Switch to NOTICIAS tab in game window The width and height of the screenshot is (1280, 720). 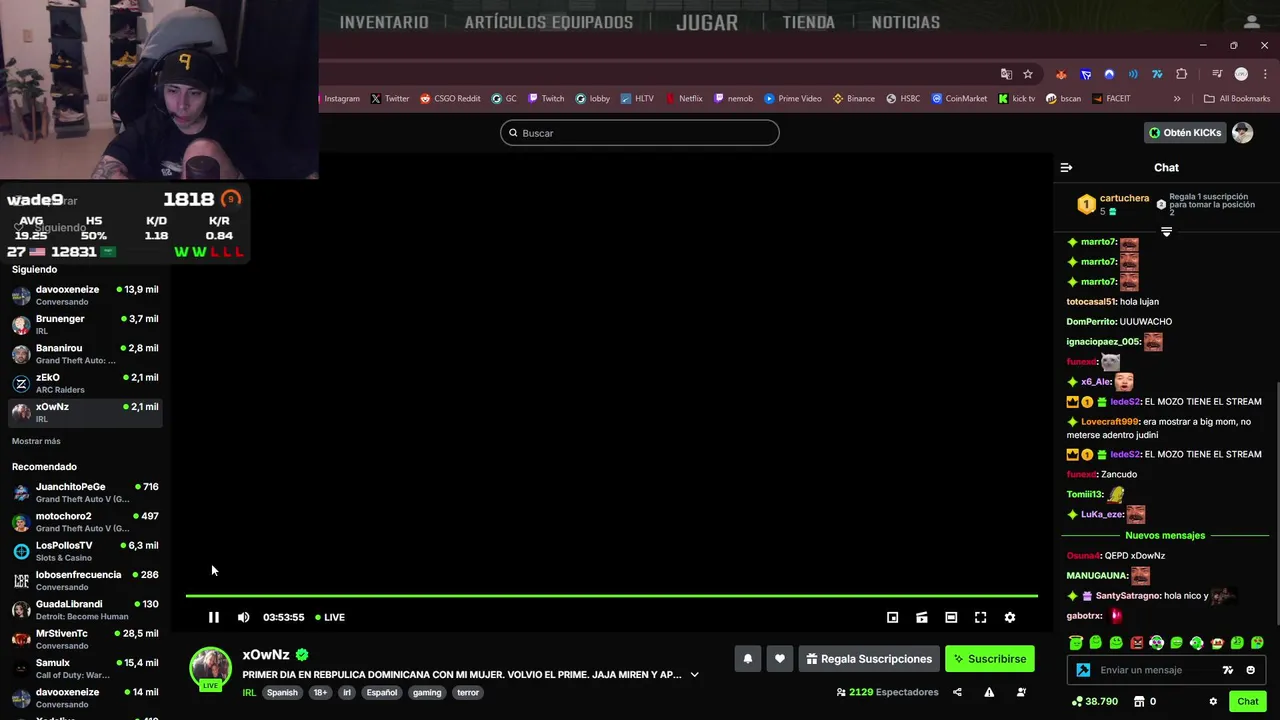point(906,22)
